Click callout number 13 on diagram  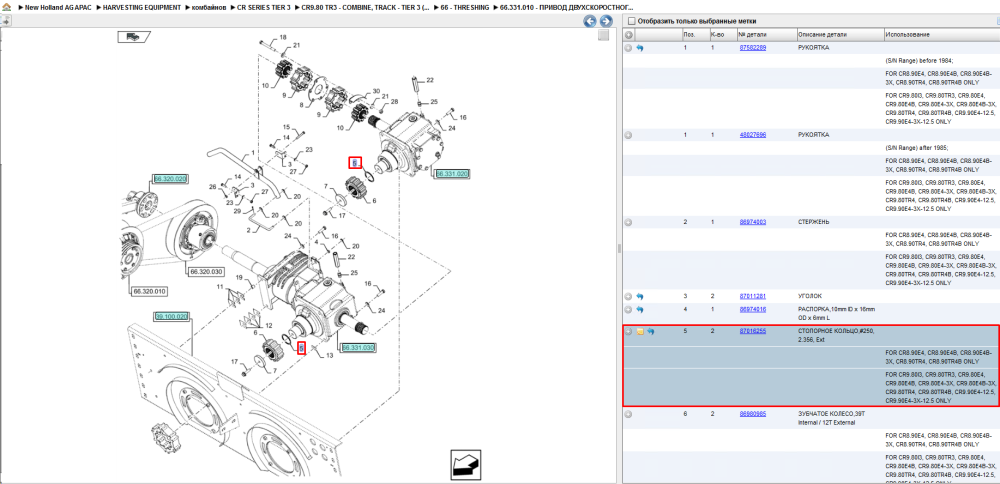329,356
